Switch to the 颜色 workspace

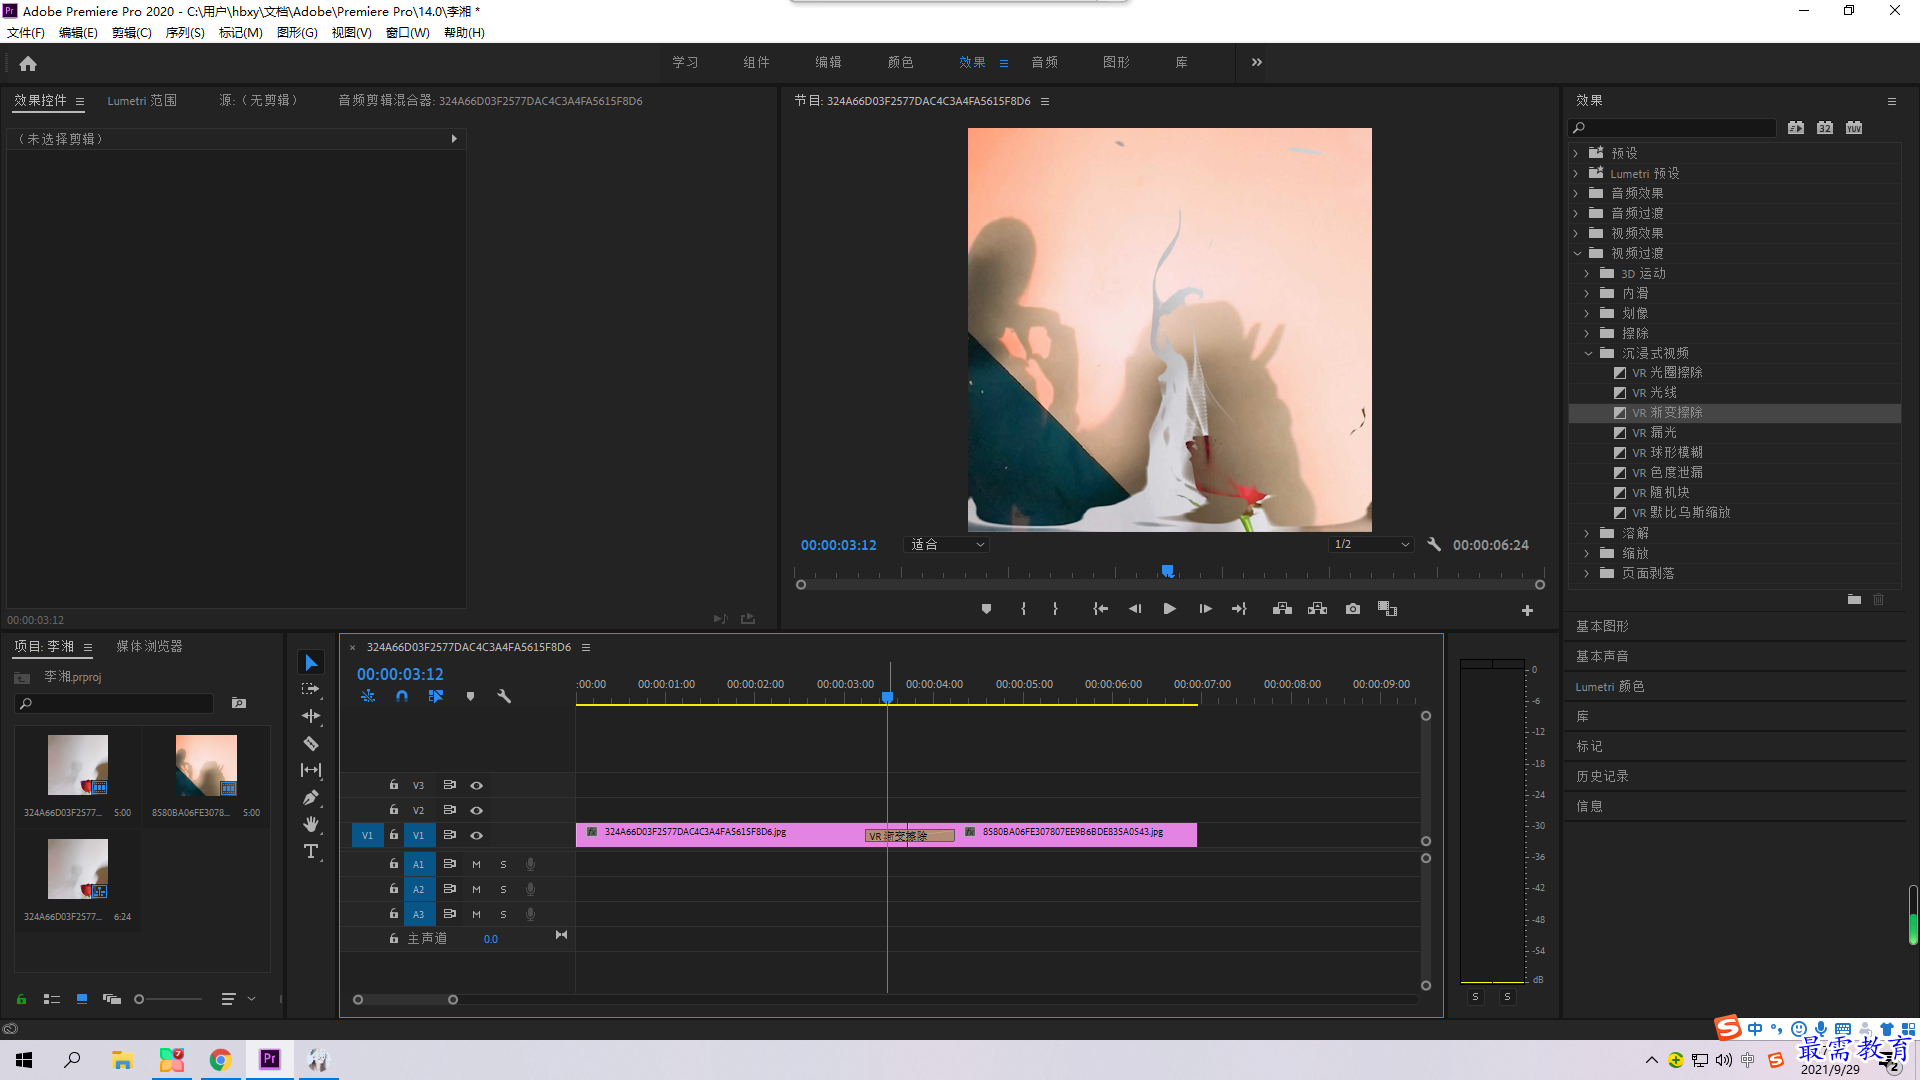click(x=900, y=62)
